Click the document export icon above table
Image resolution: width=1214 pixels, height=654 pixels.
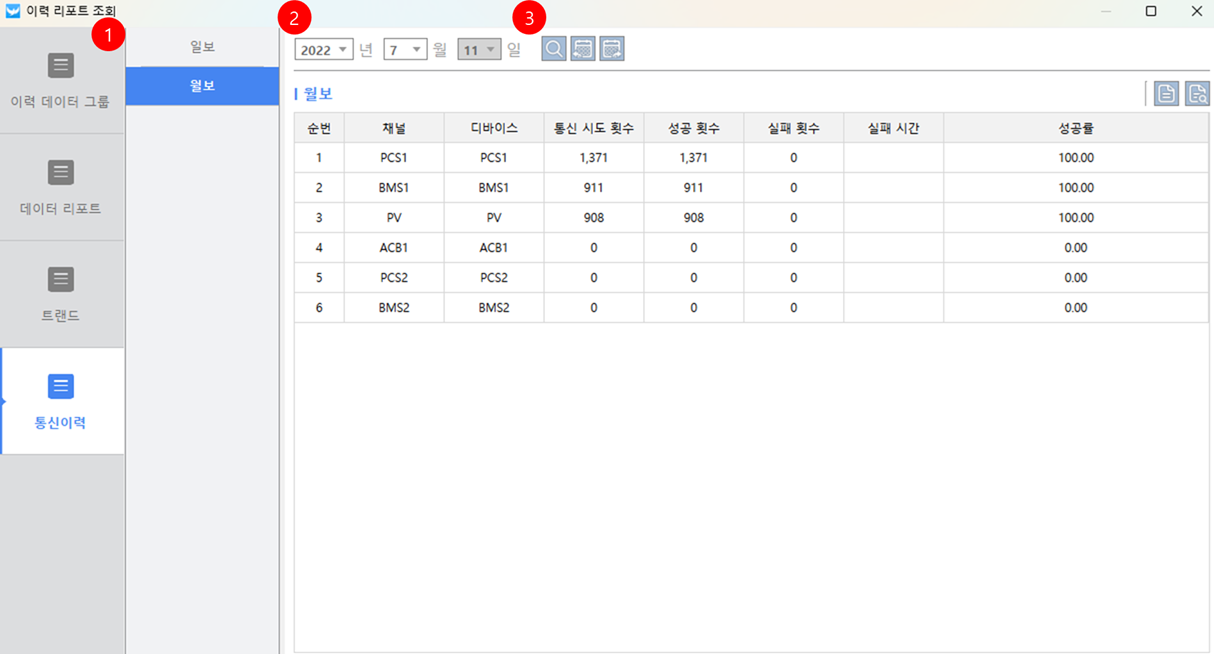1166,94
